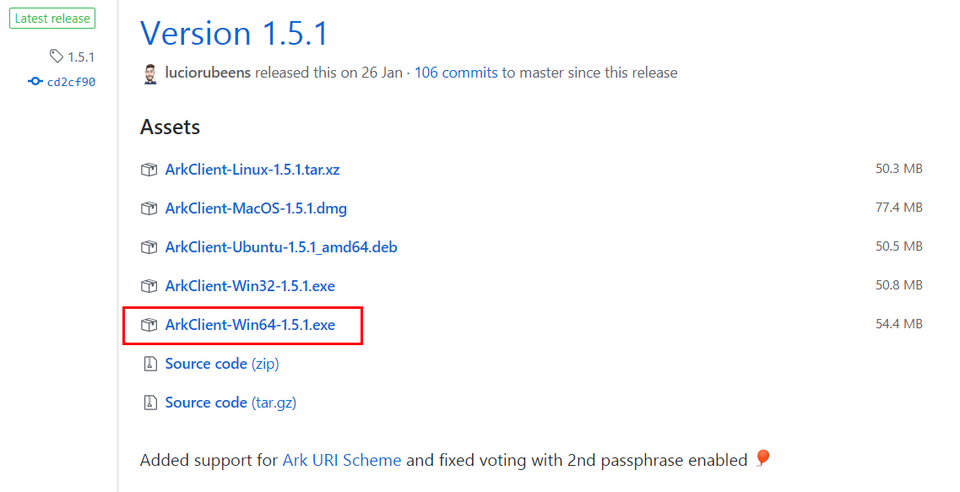The width and height of the screenshot is (960, 492).
Task: Click luciorubeens avatar image
Action: (x=150, y=74)
